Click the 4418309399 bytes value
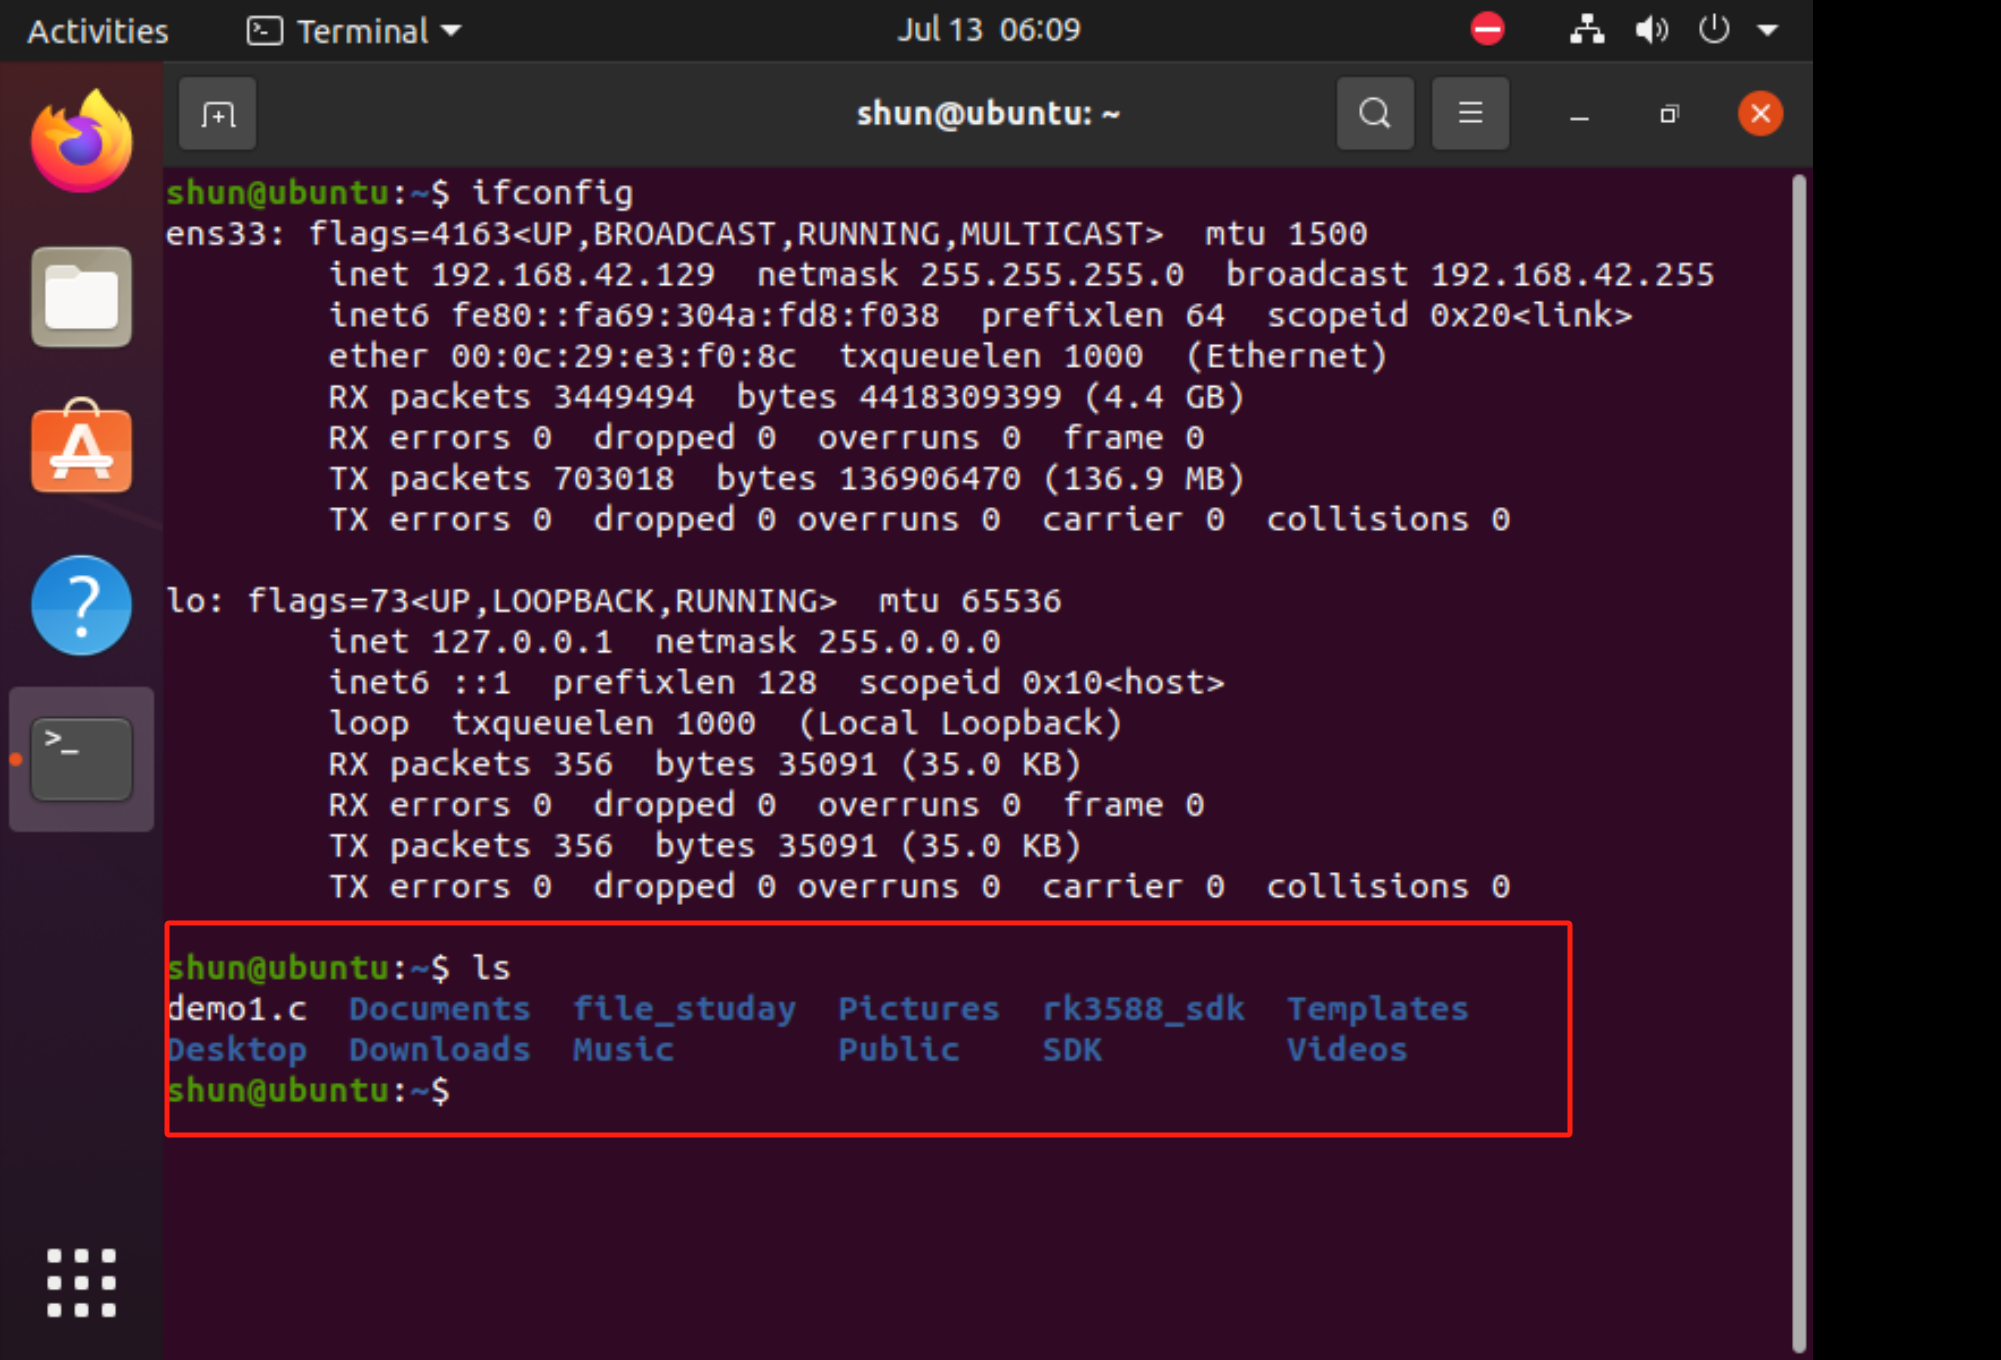2001x1360 pixels. (960, 397)
